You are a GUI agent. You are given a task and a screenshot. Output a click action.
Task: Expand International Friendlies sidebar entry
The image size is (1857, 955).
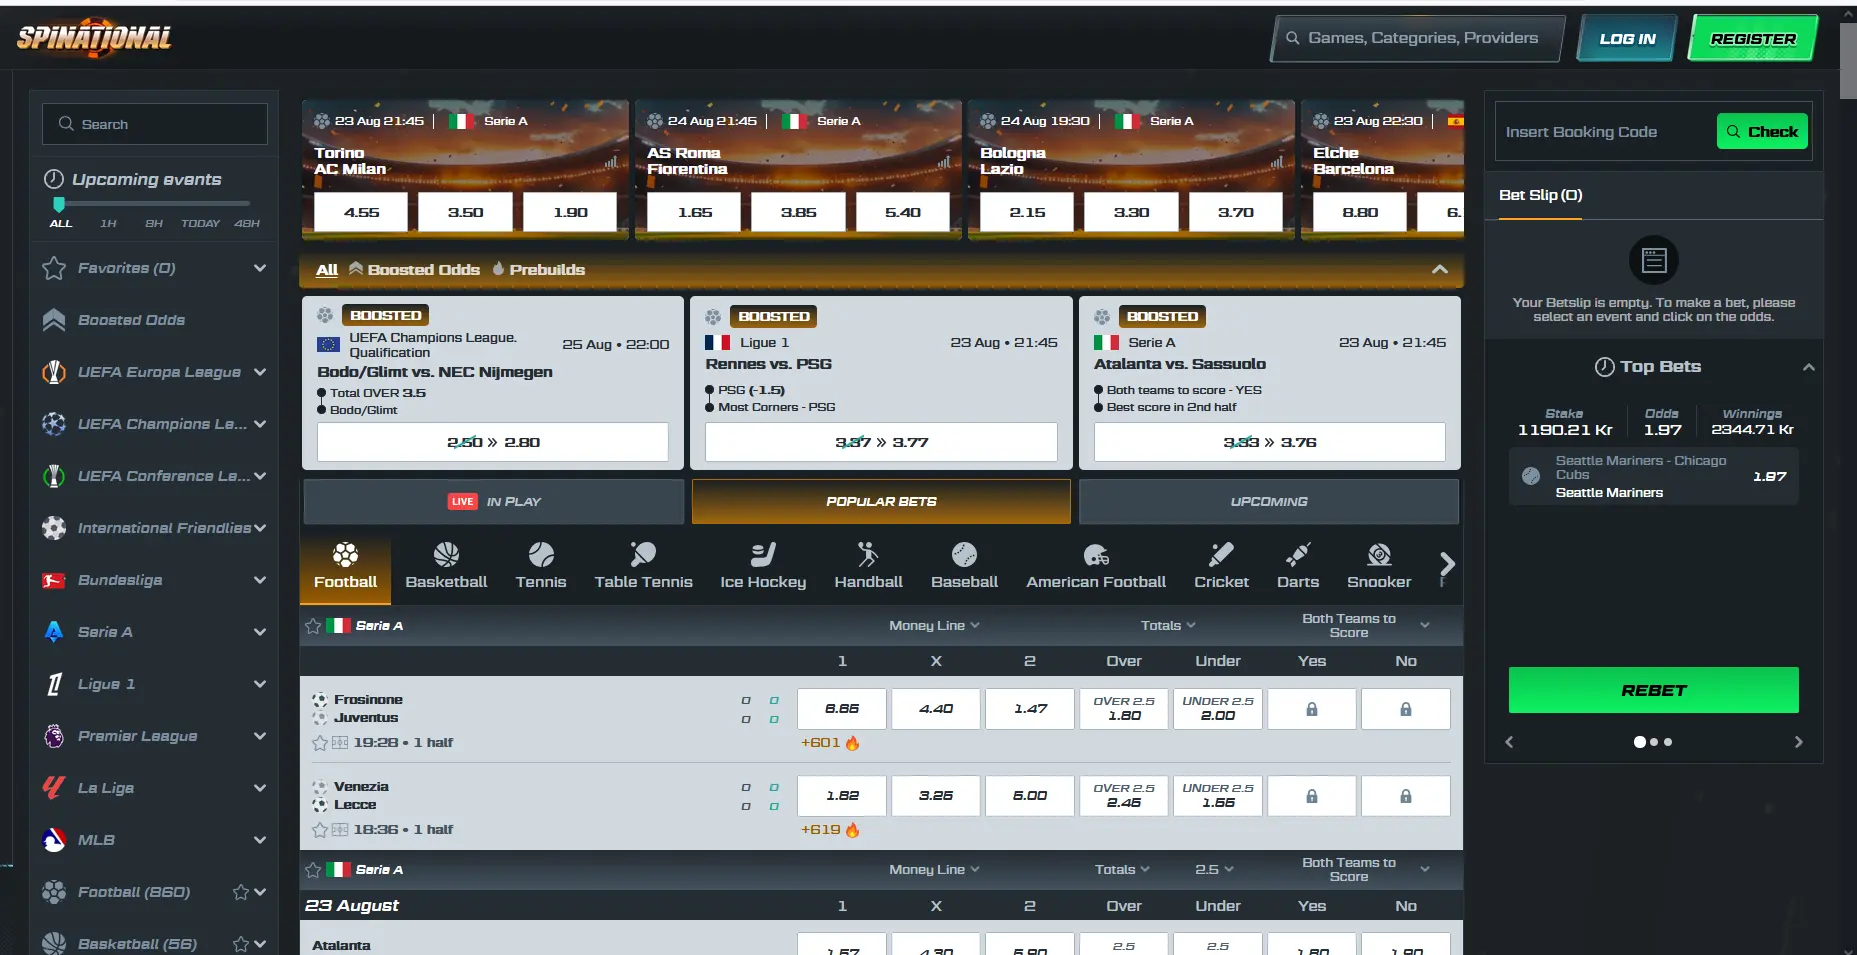pos(260,528)
